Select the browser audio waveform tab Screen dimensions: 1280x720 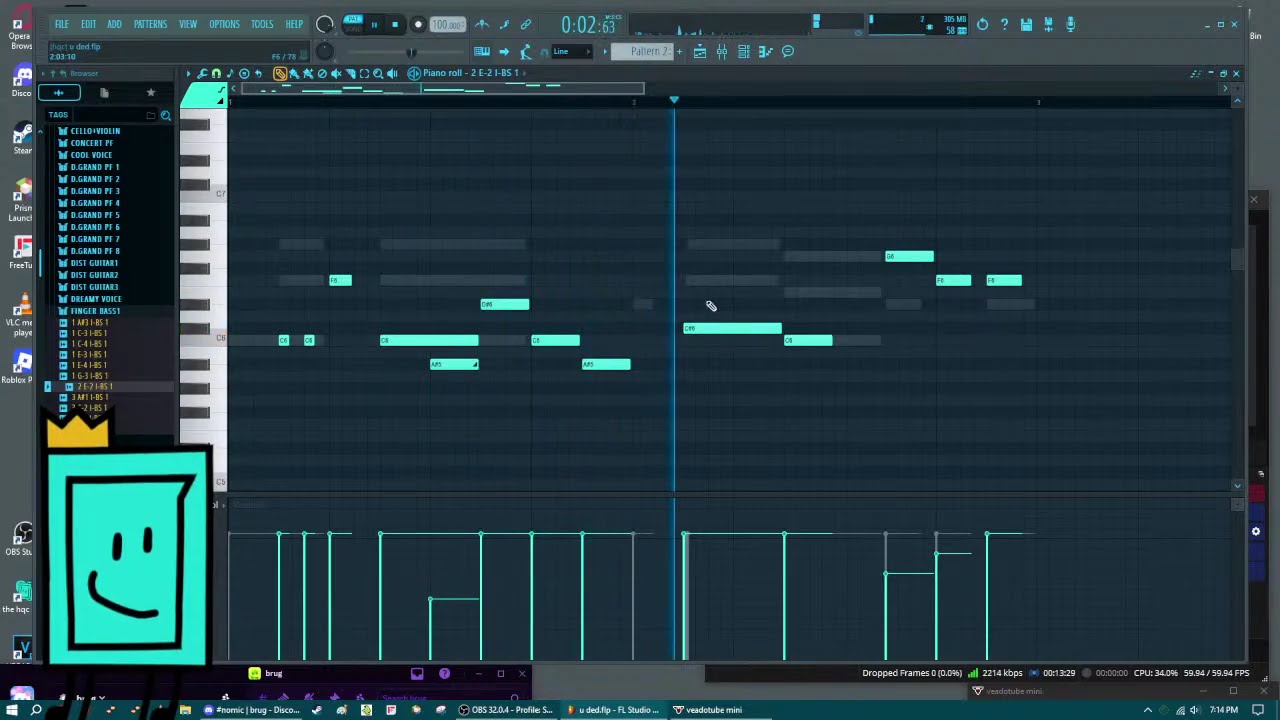click(x=58, y=93)
